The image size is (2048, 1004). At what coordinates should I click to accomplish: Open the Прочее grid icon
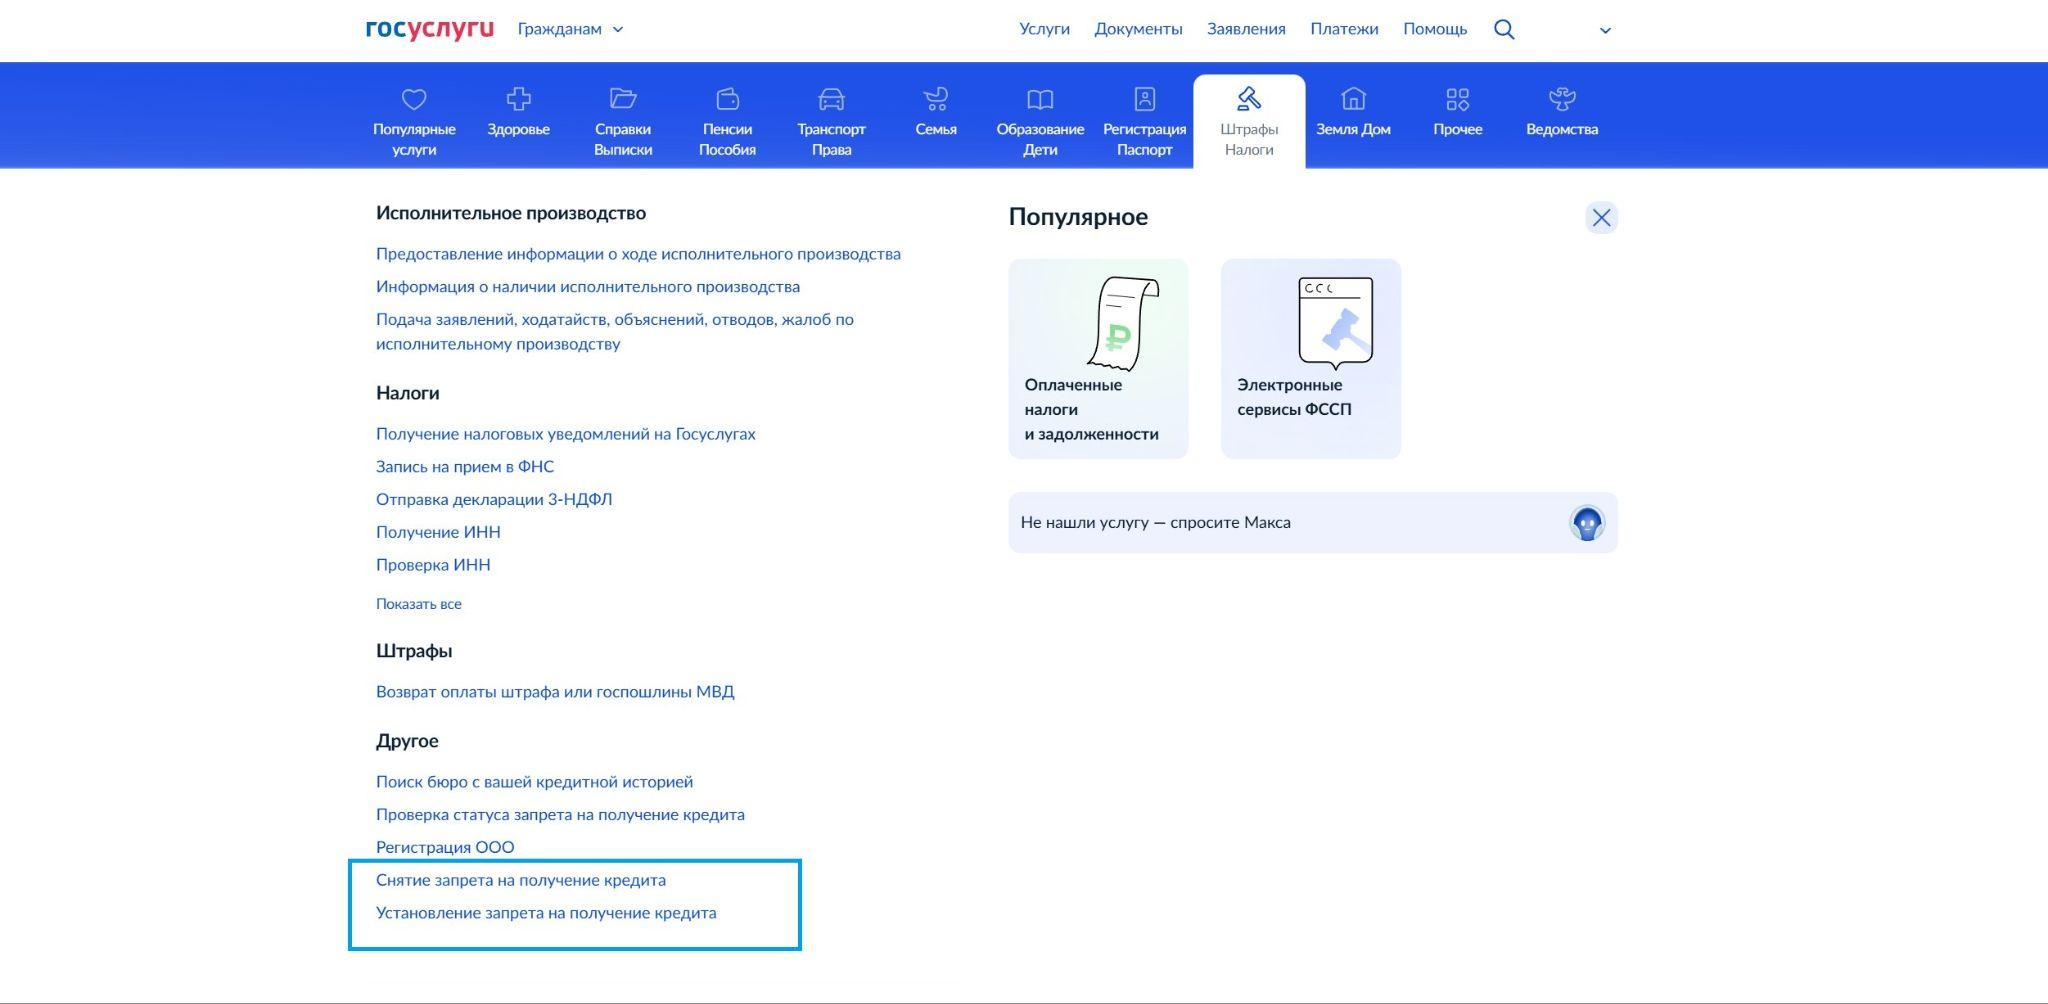pyautogui.click(x=1457, y=99)
